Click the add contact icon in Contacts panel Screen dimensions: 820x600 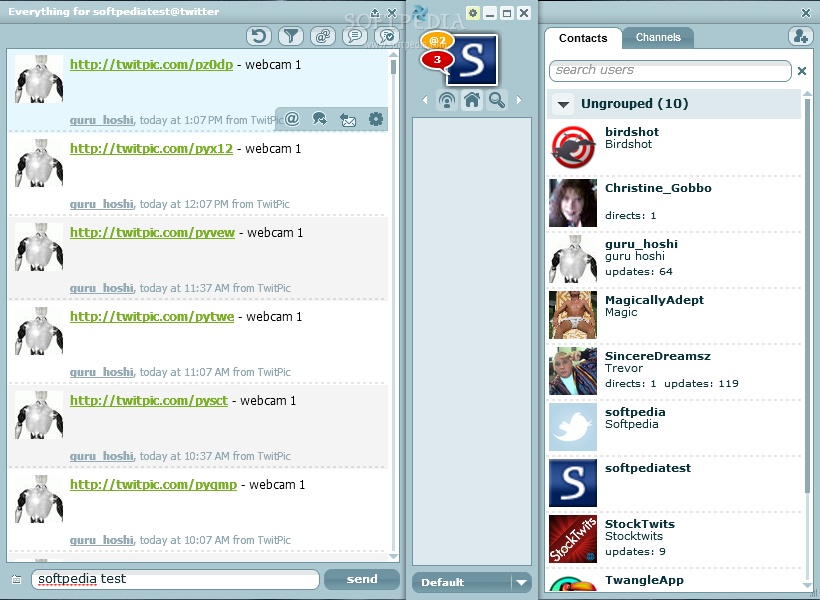(800, 36)
